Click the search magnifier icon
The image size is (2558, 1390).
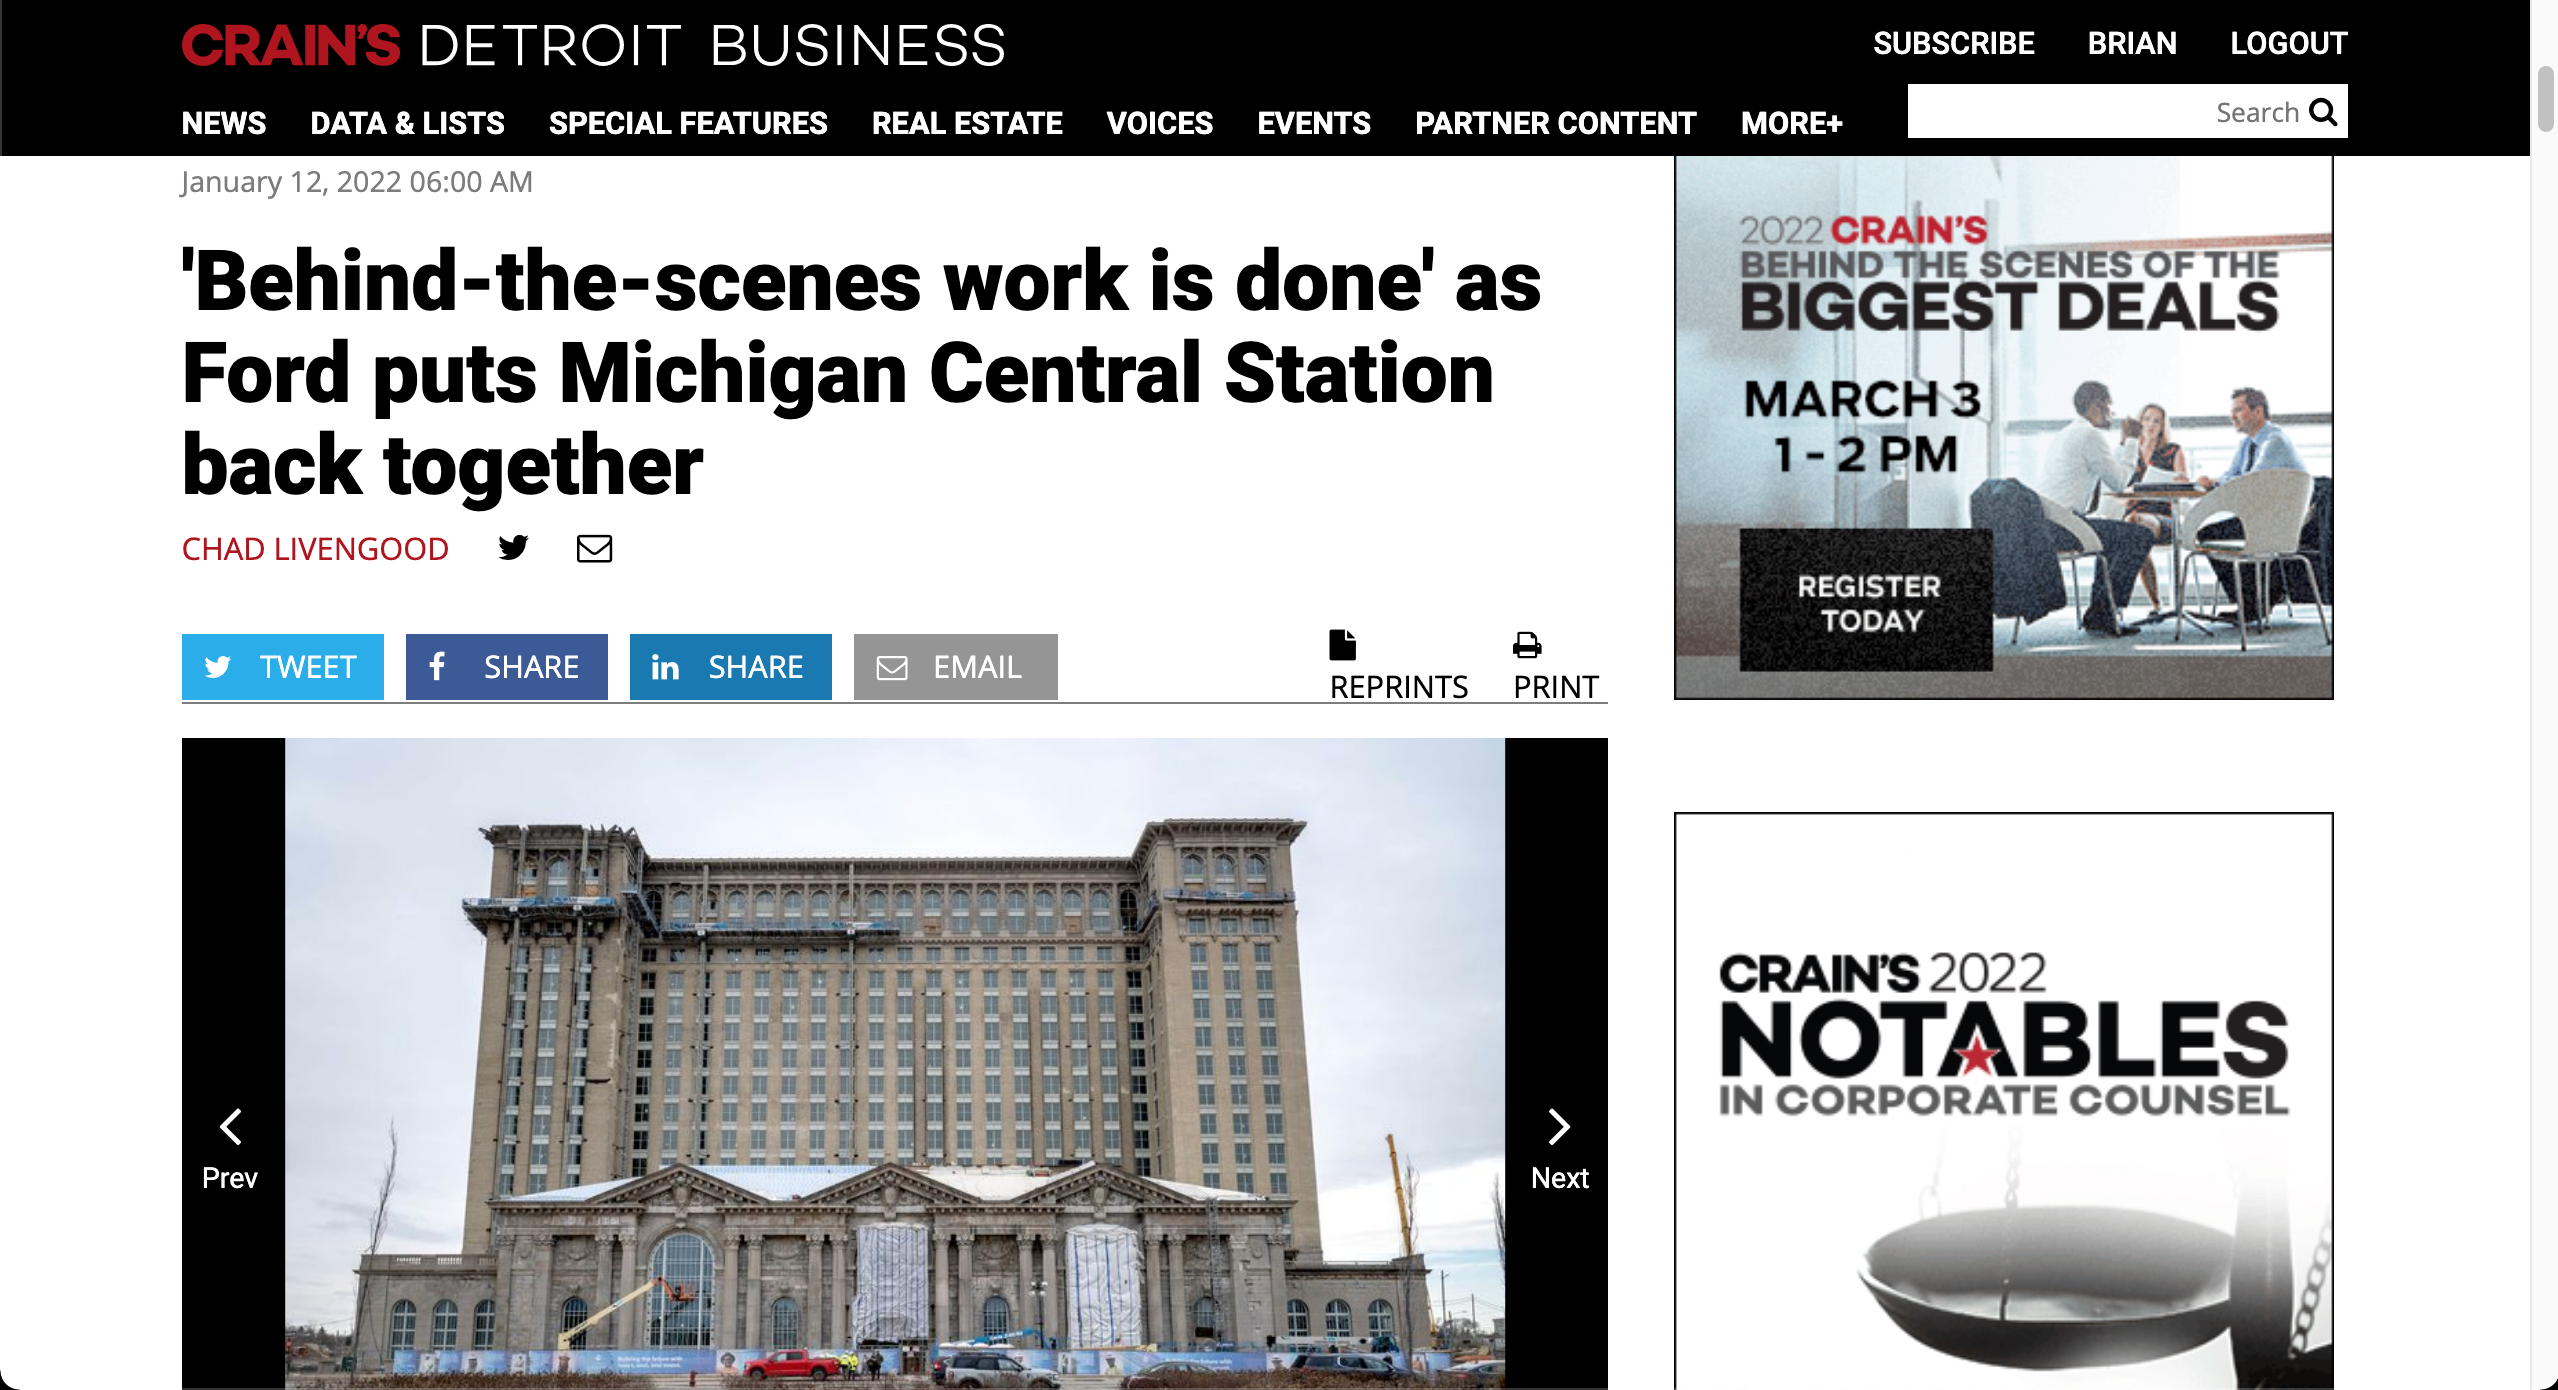(2323, 112)
